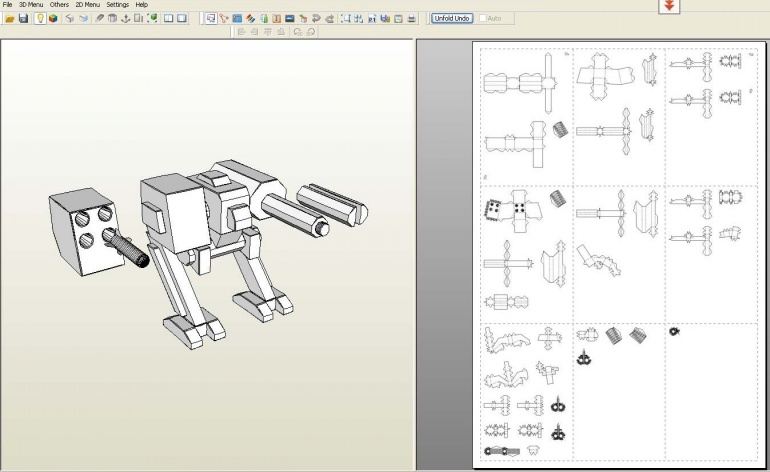770x472 pixels.
Task: Open the 2D Menu
Action: [x=87, y=4]
